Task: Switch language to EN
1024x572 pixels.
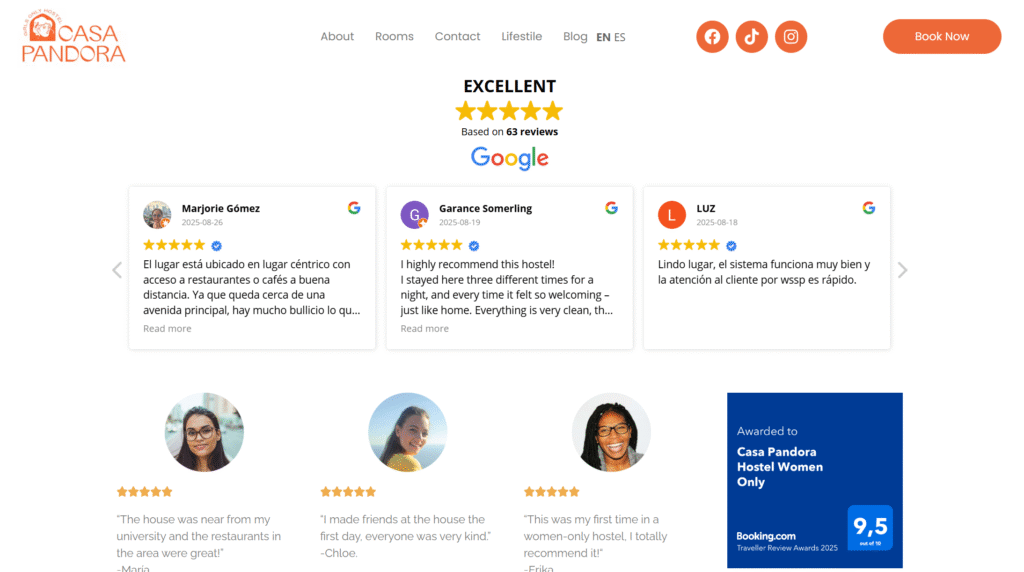Action: click(x=603, y=37)
